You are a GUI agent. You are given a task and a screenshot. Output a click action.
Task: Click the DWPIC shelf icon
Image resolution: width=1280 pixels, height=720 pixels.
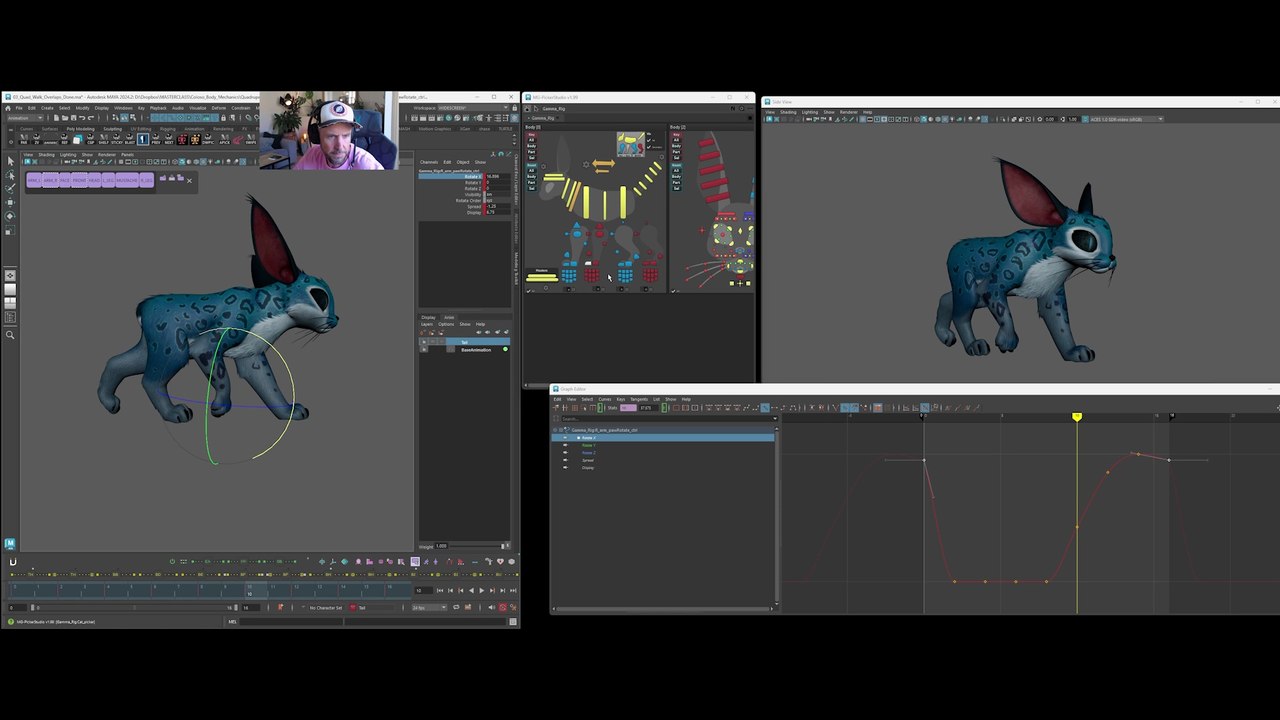coord(208,139)
